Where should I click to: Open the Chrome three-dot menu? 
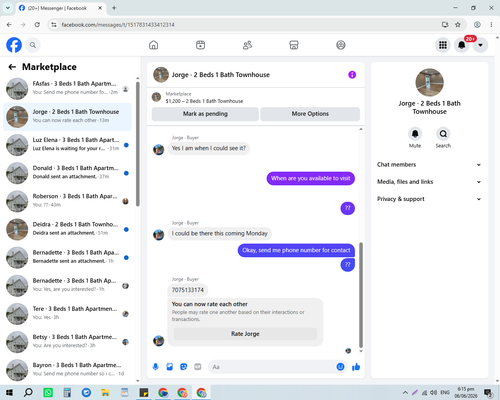[x=491, y=25]
